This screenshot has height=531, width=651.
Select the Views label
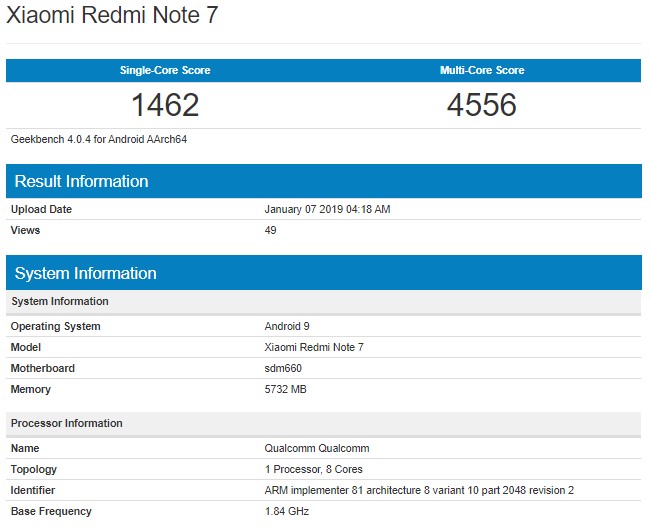pyautogui.click(x=25, y=230)
